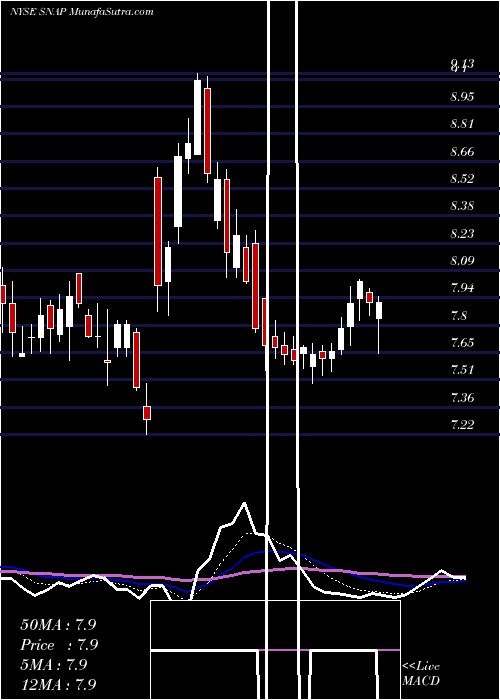Click the NYSE SNAP MunafaSutra.com title text

(82, 12)
